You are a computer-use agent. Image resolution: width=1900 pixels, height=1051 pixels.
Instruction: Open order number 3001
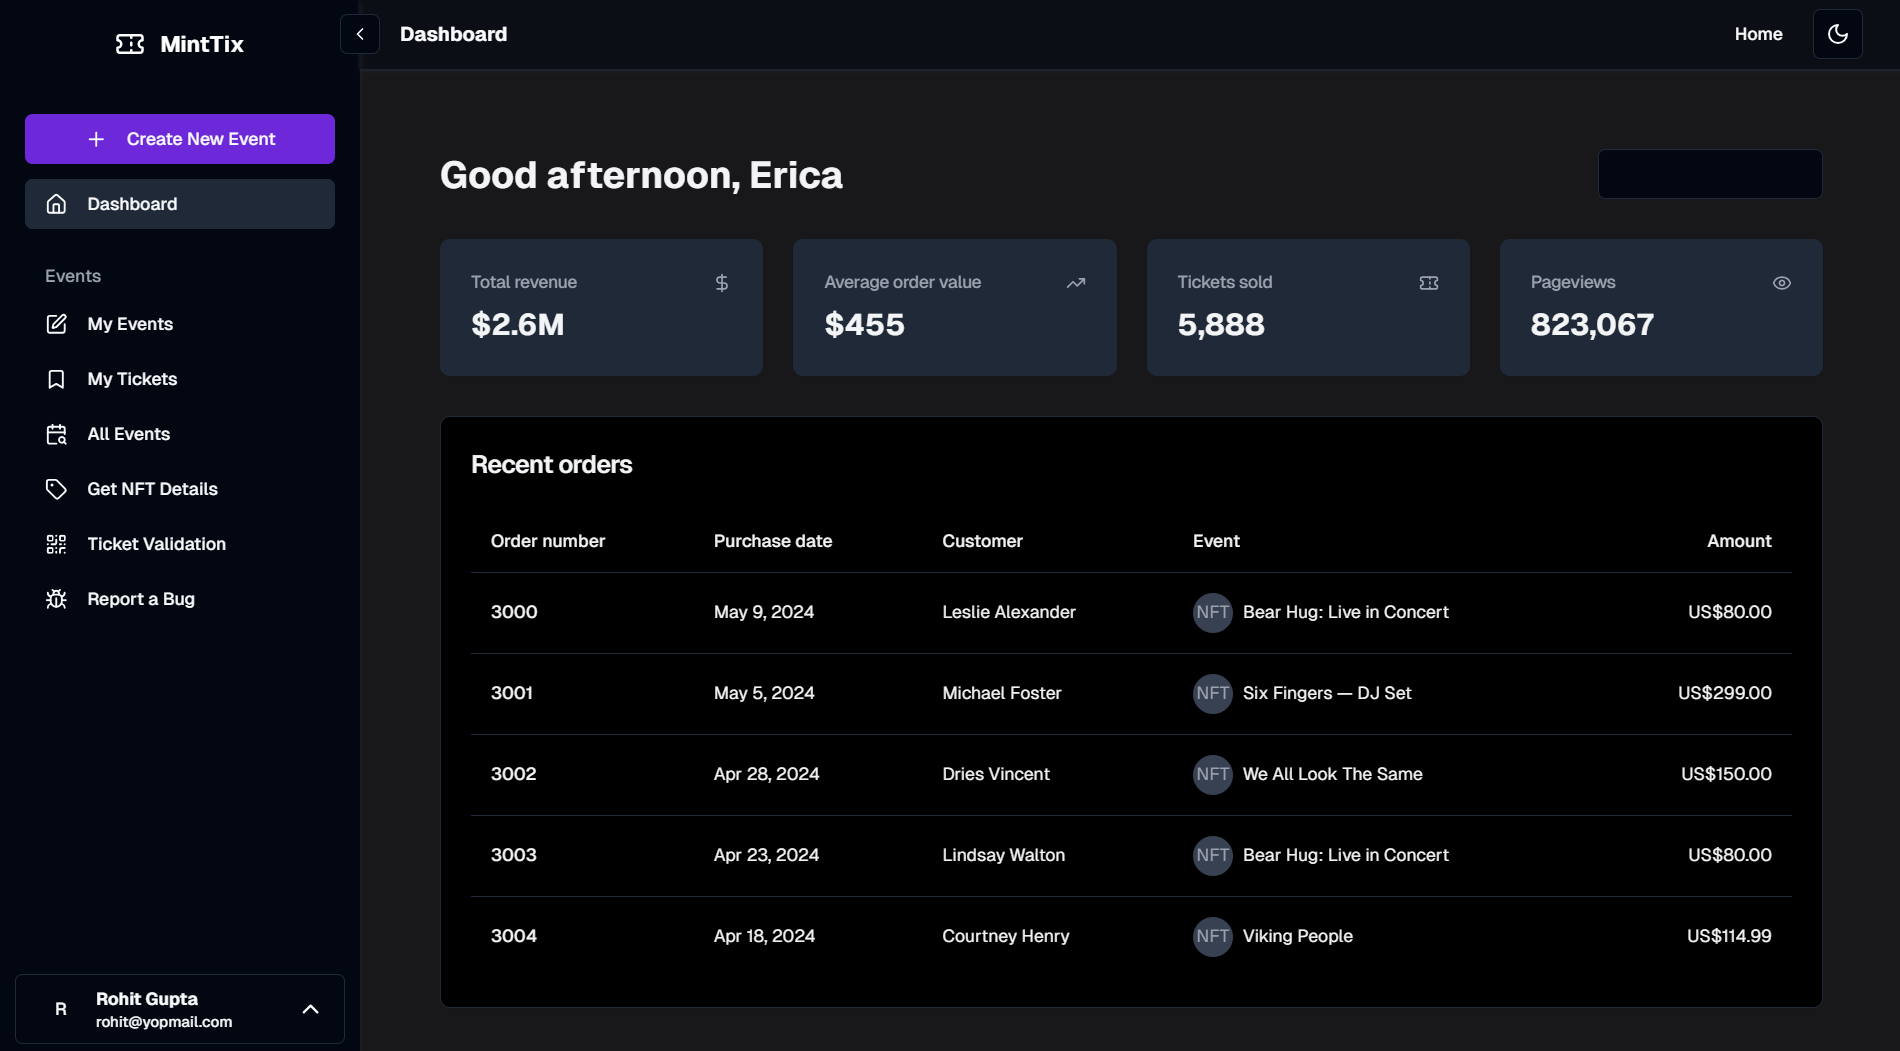tap(512, 693)
